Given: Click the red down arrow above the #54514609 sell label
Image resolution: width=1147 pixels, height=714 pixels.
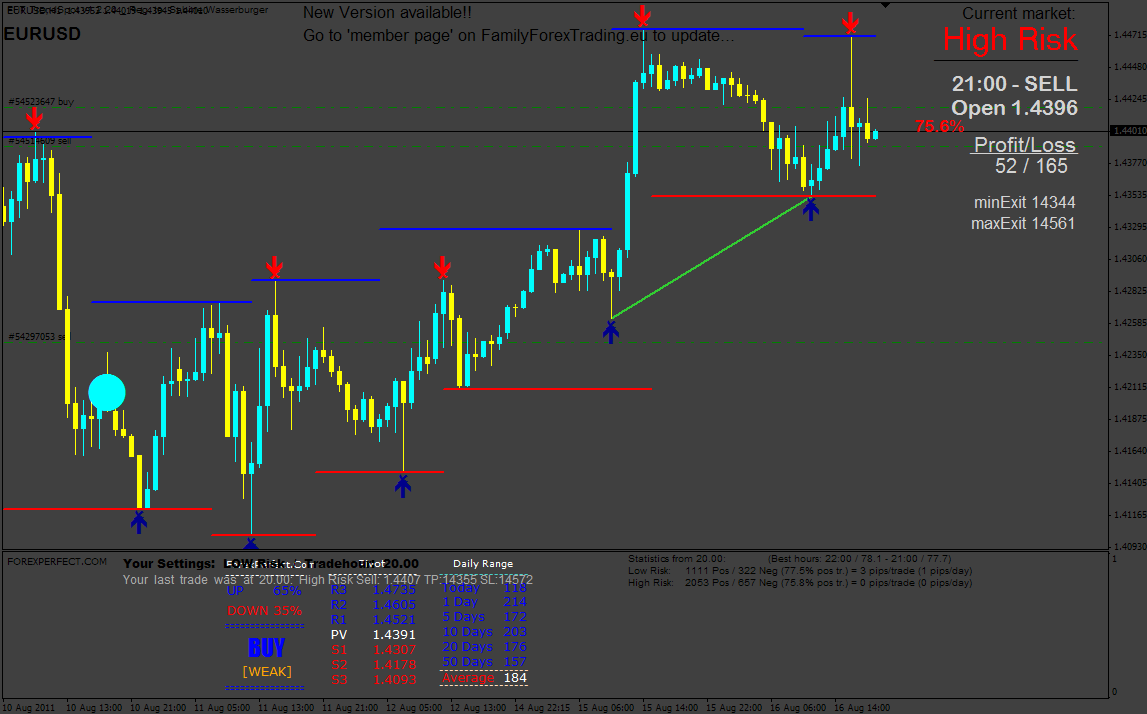Looking at the screenshot, I should pos(34,119).
